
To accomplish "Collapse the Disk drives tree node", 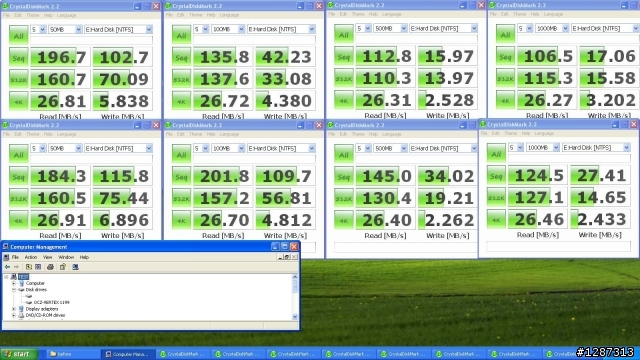I will click(14, 290).
